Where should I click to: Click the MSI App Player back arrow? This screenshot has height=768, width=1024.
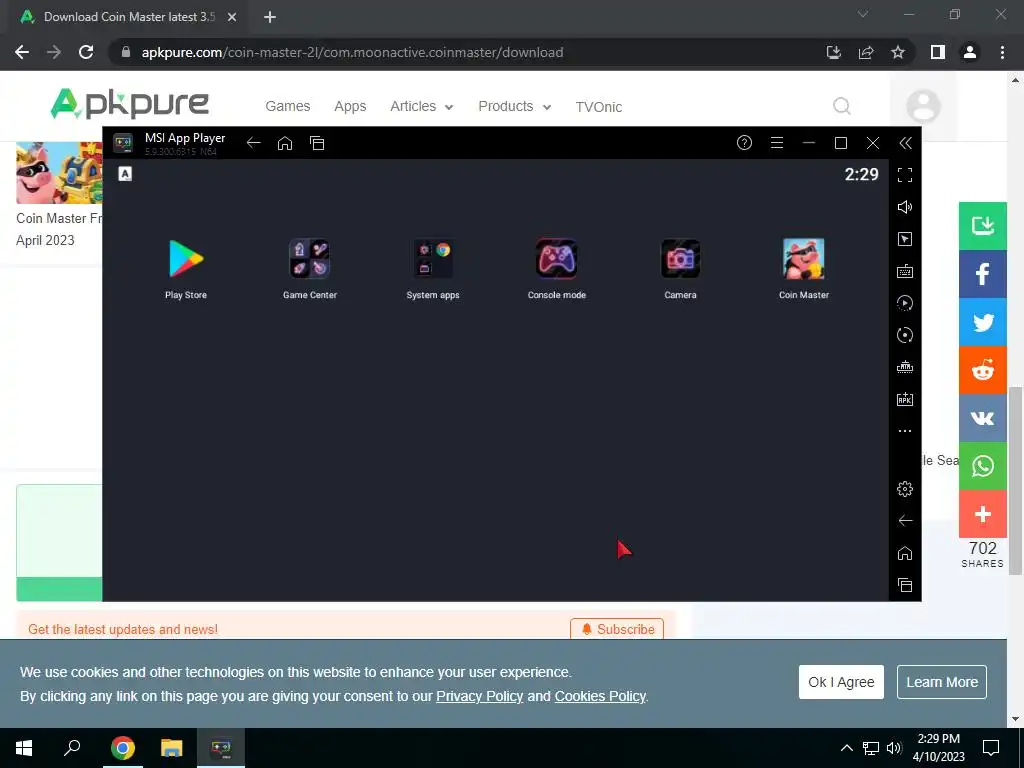click(253, 143)
